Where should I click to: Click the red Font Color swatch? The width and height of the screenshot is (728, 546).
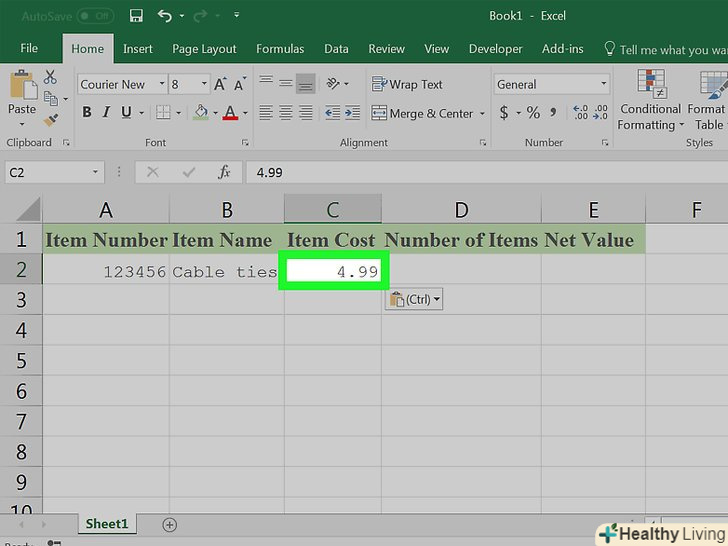click(231, 113)
